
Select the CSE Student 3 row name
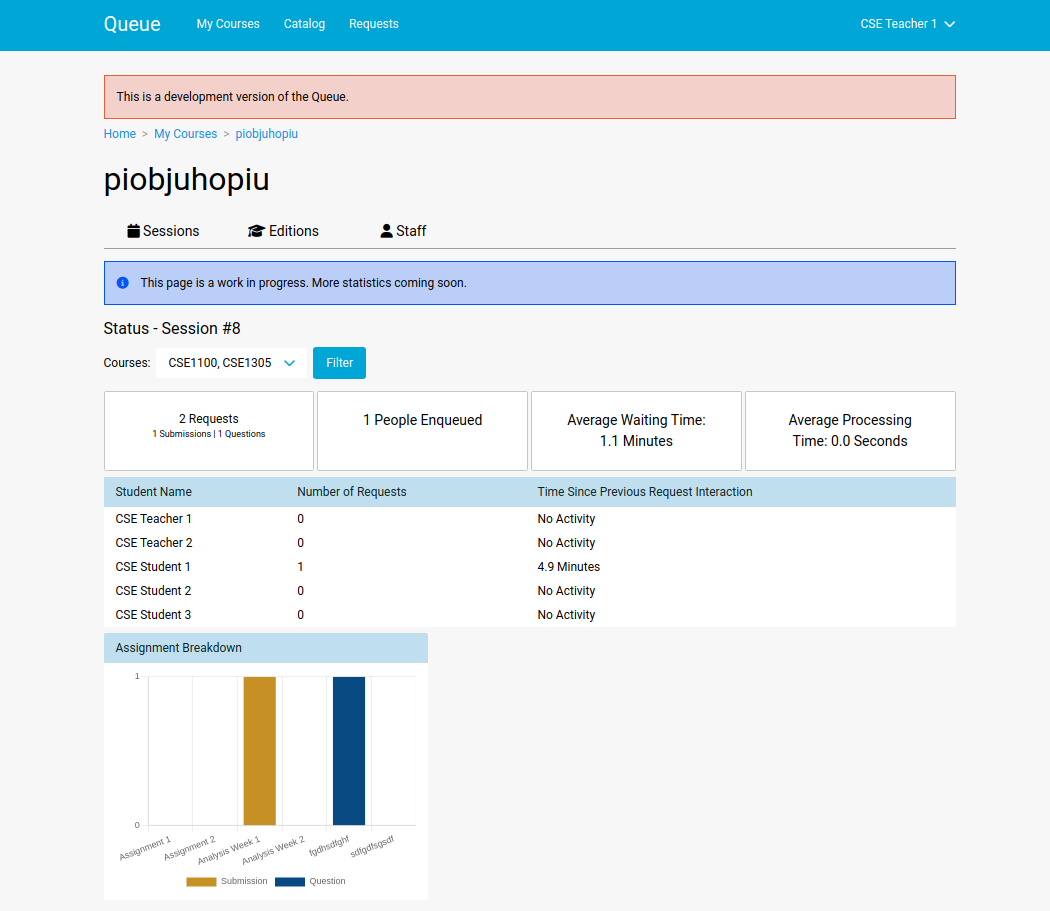[153, 616]
